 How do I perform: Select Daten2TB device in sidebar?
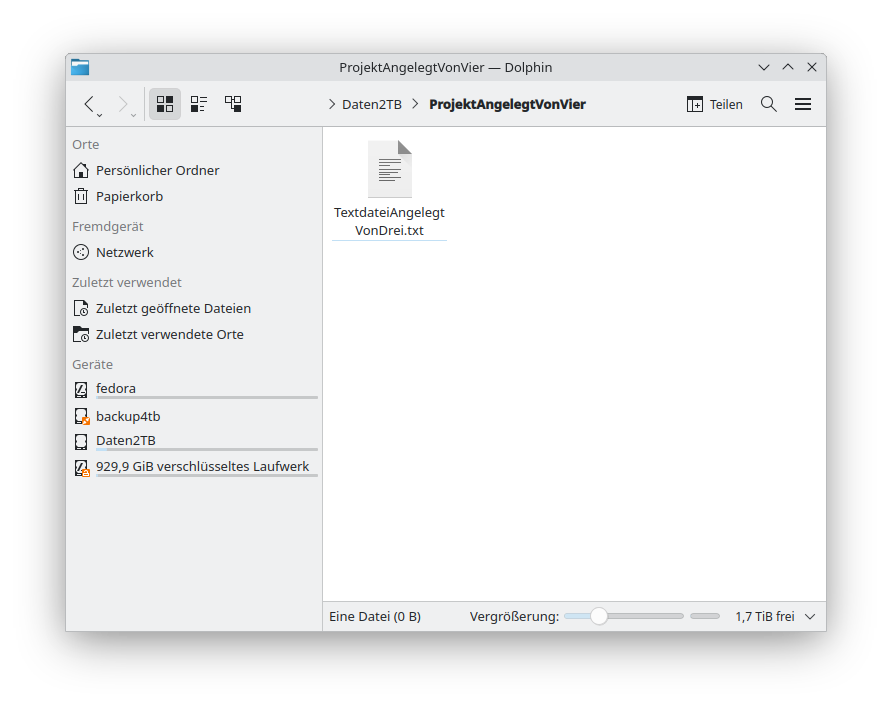coord(194,442)
